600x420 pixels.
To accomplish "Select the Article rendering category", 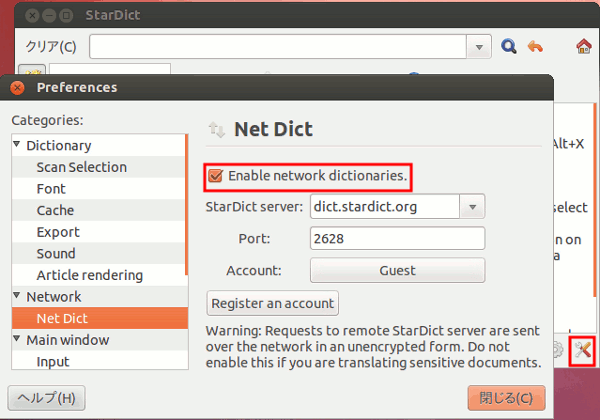I will point(89,275).
